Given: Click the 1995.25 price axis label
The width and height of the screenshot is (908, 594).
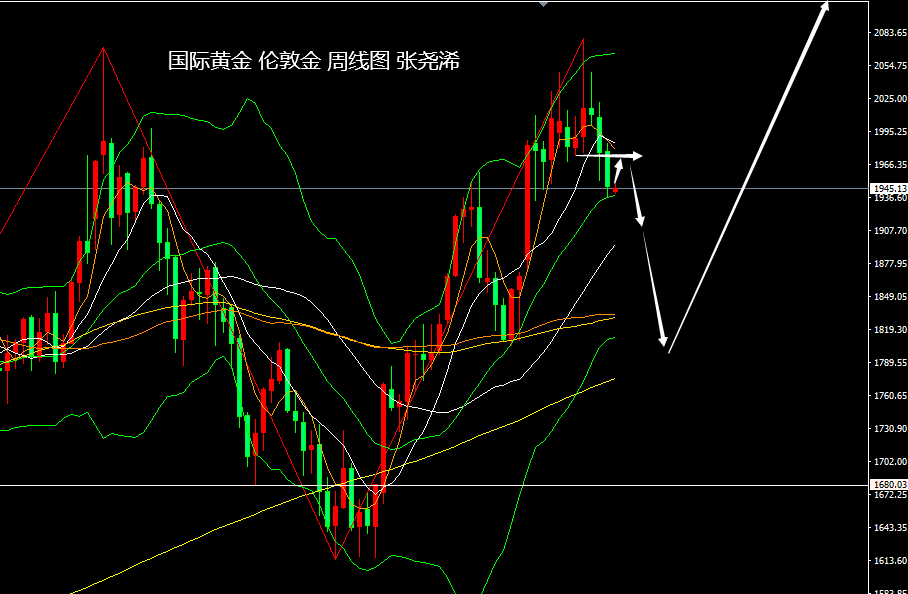Looking at the screenshot, I should (891, 132).
